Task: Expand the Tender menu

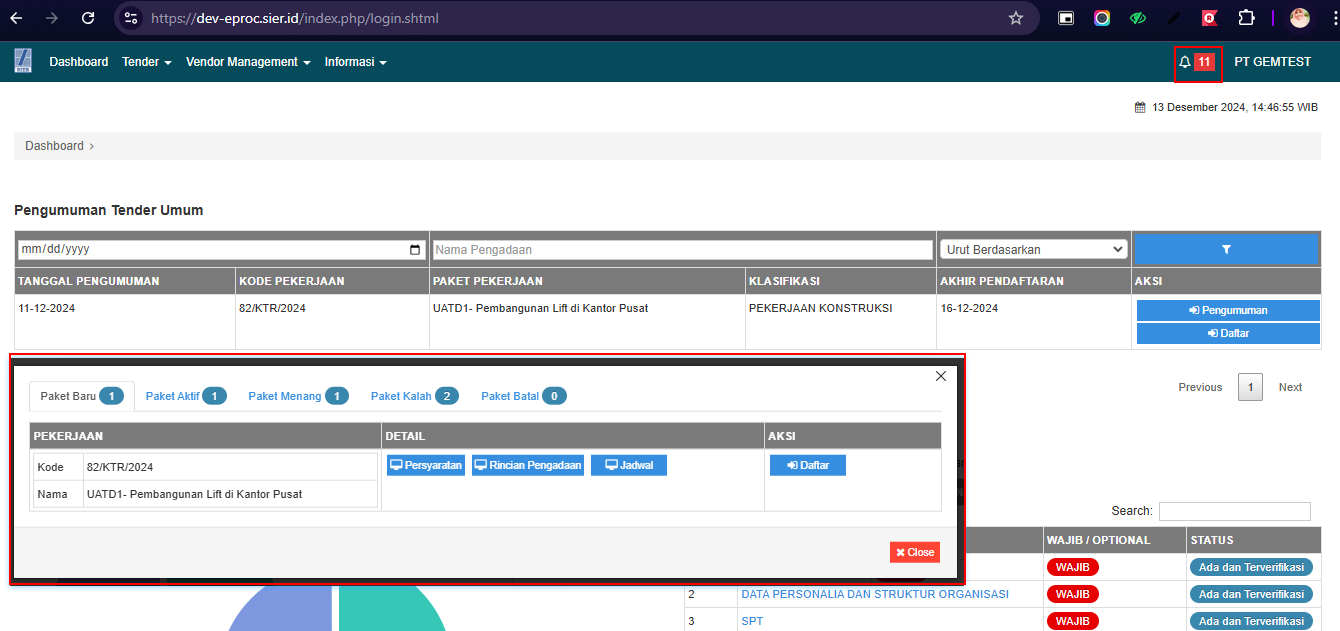Action: click(146, 62)
